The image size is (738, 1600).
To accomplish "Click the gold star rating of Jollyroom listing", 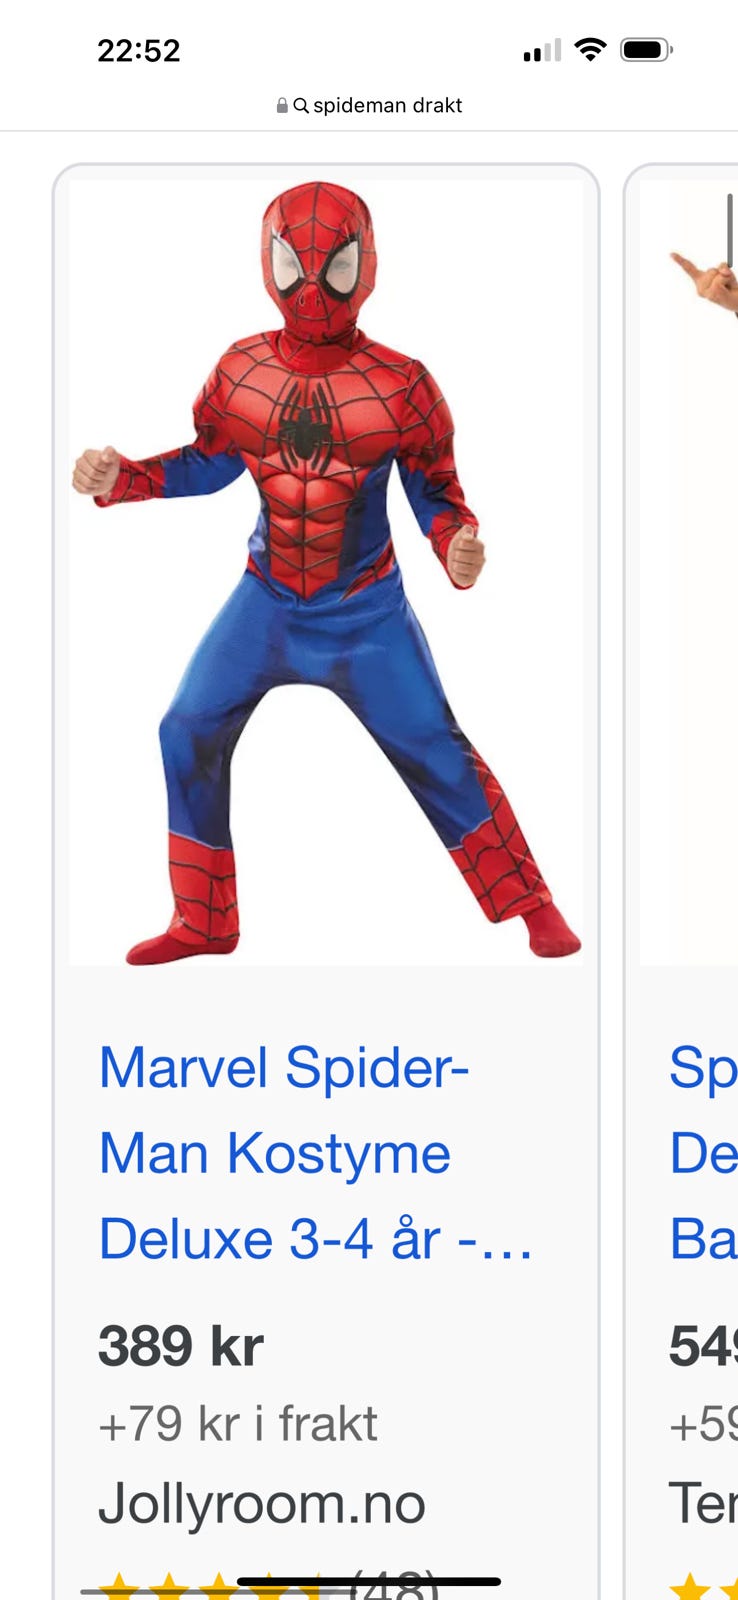I will click(215, 1586).
